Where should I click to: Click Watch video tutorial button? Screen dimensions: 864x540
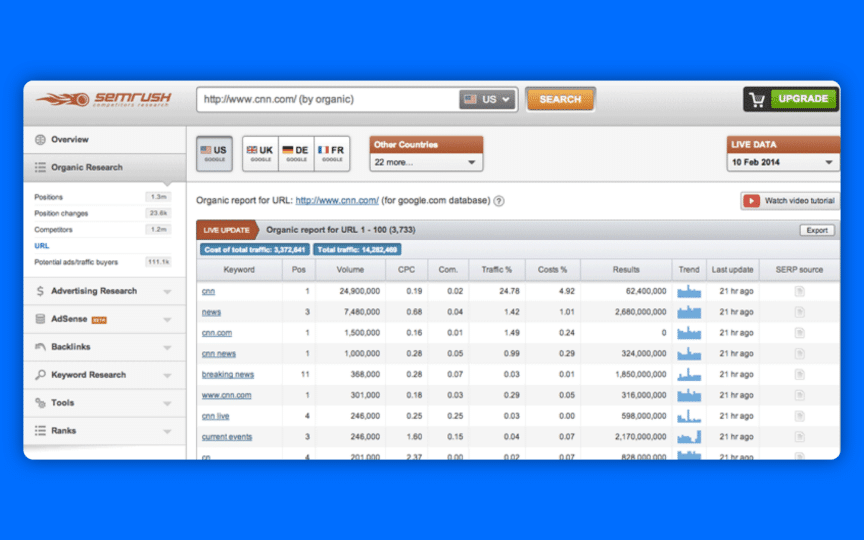tap(790, 201)
